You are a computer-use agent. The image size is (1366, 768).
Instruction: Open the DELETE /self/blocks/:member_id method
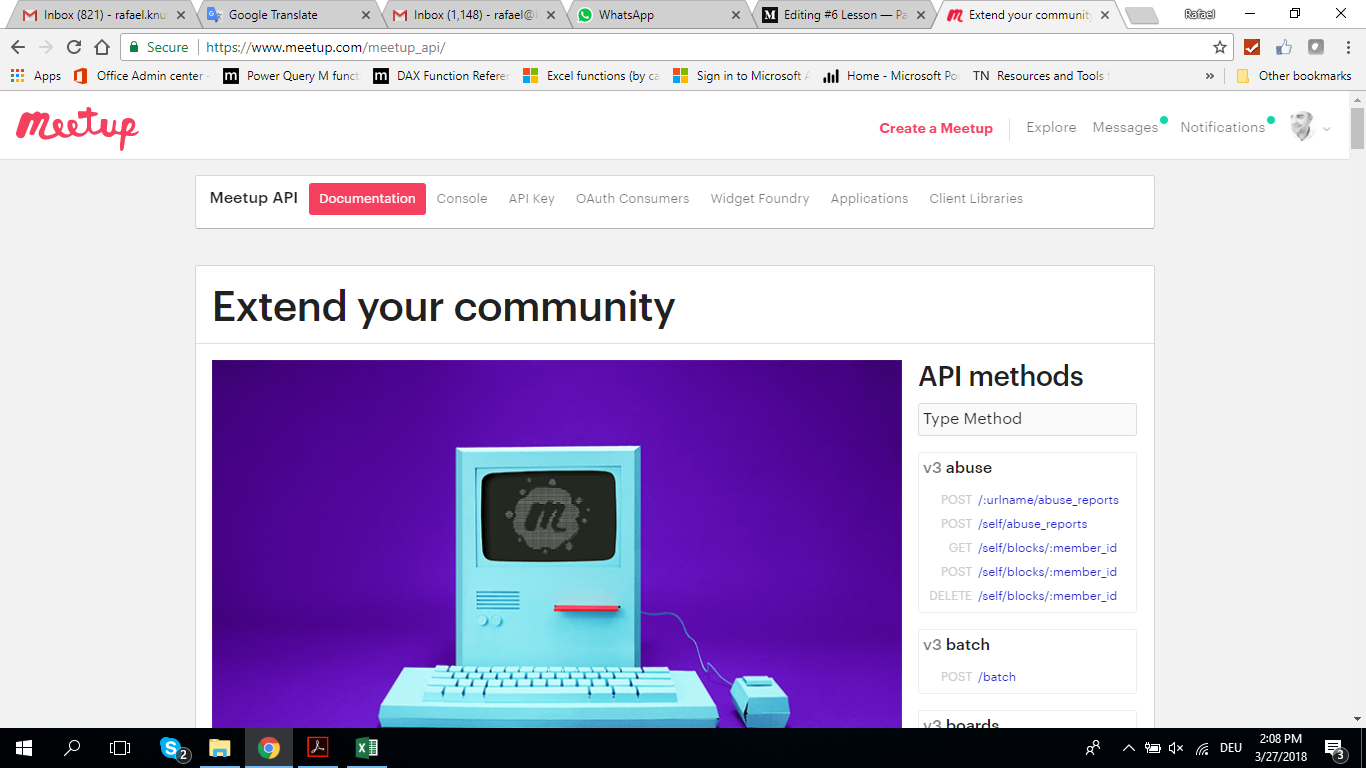1047,596
